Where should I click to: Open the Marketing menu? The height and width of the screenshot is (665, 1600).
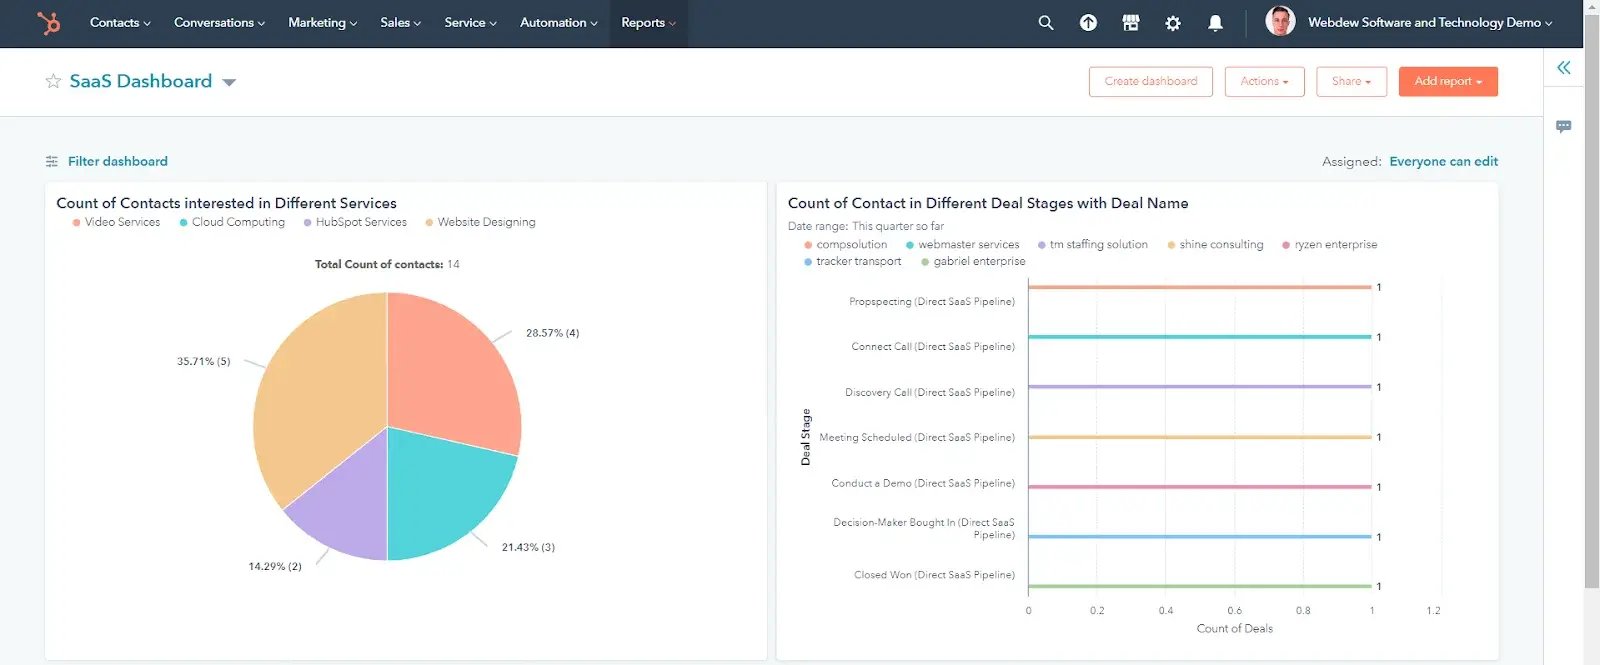point(322,22)
